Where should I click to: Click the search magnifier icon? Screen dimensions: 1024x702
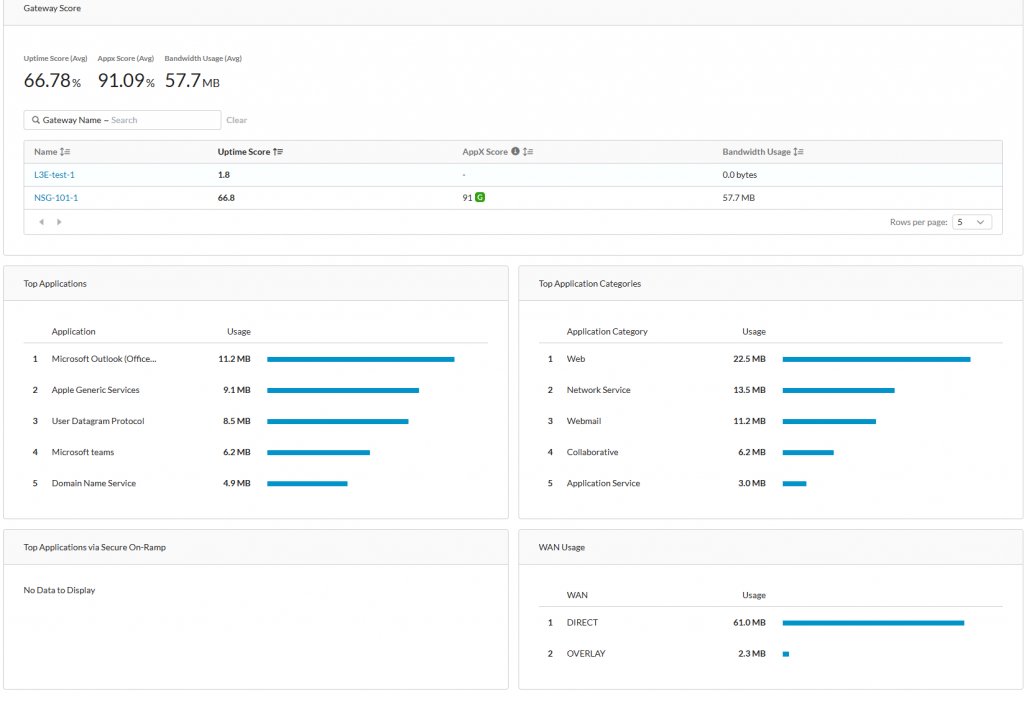pos(36,120)
